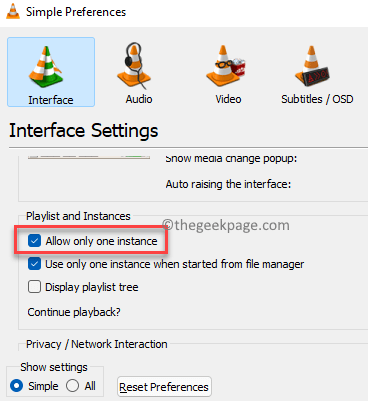Click the Playlist and Instances group heading
368x401 pixels.
tap(78, 216)
